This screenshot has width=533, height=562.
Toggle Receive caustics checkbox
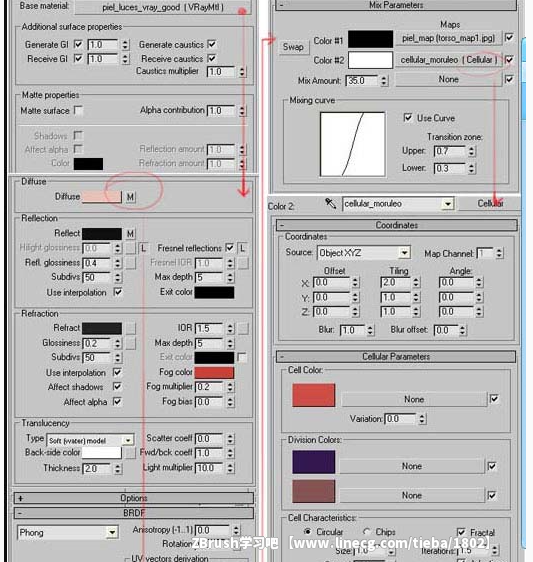pyautogui.click(x=212, y=58)
